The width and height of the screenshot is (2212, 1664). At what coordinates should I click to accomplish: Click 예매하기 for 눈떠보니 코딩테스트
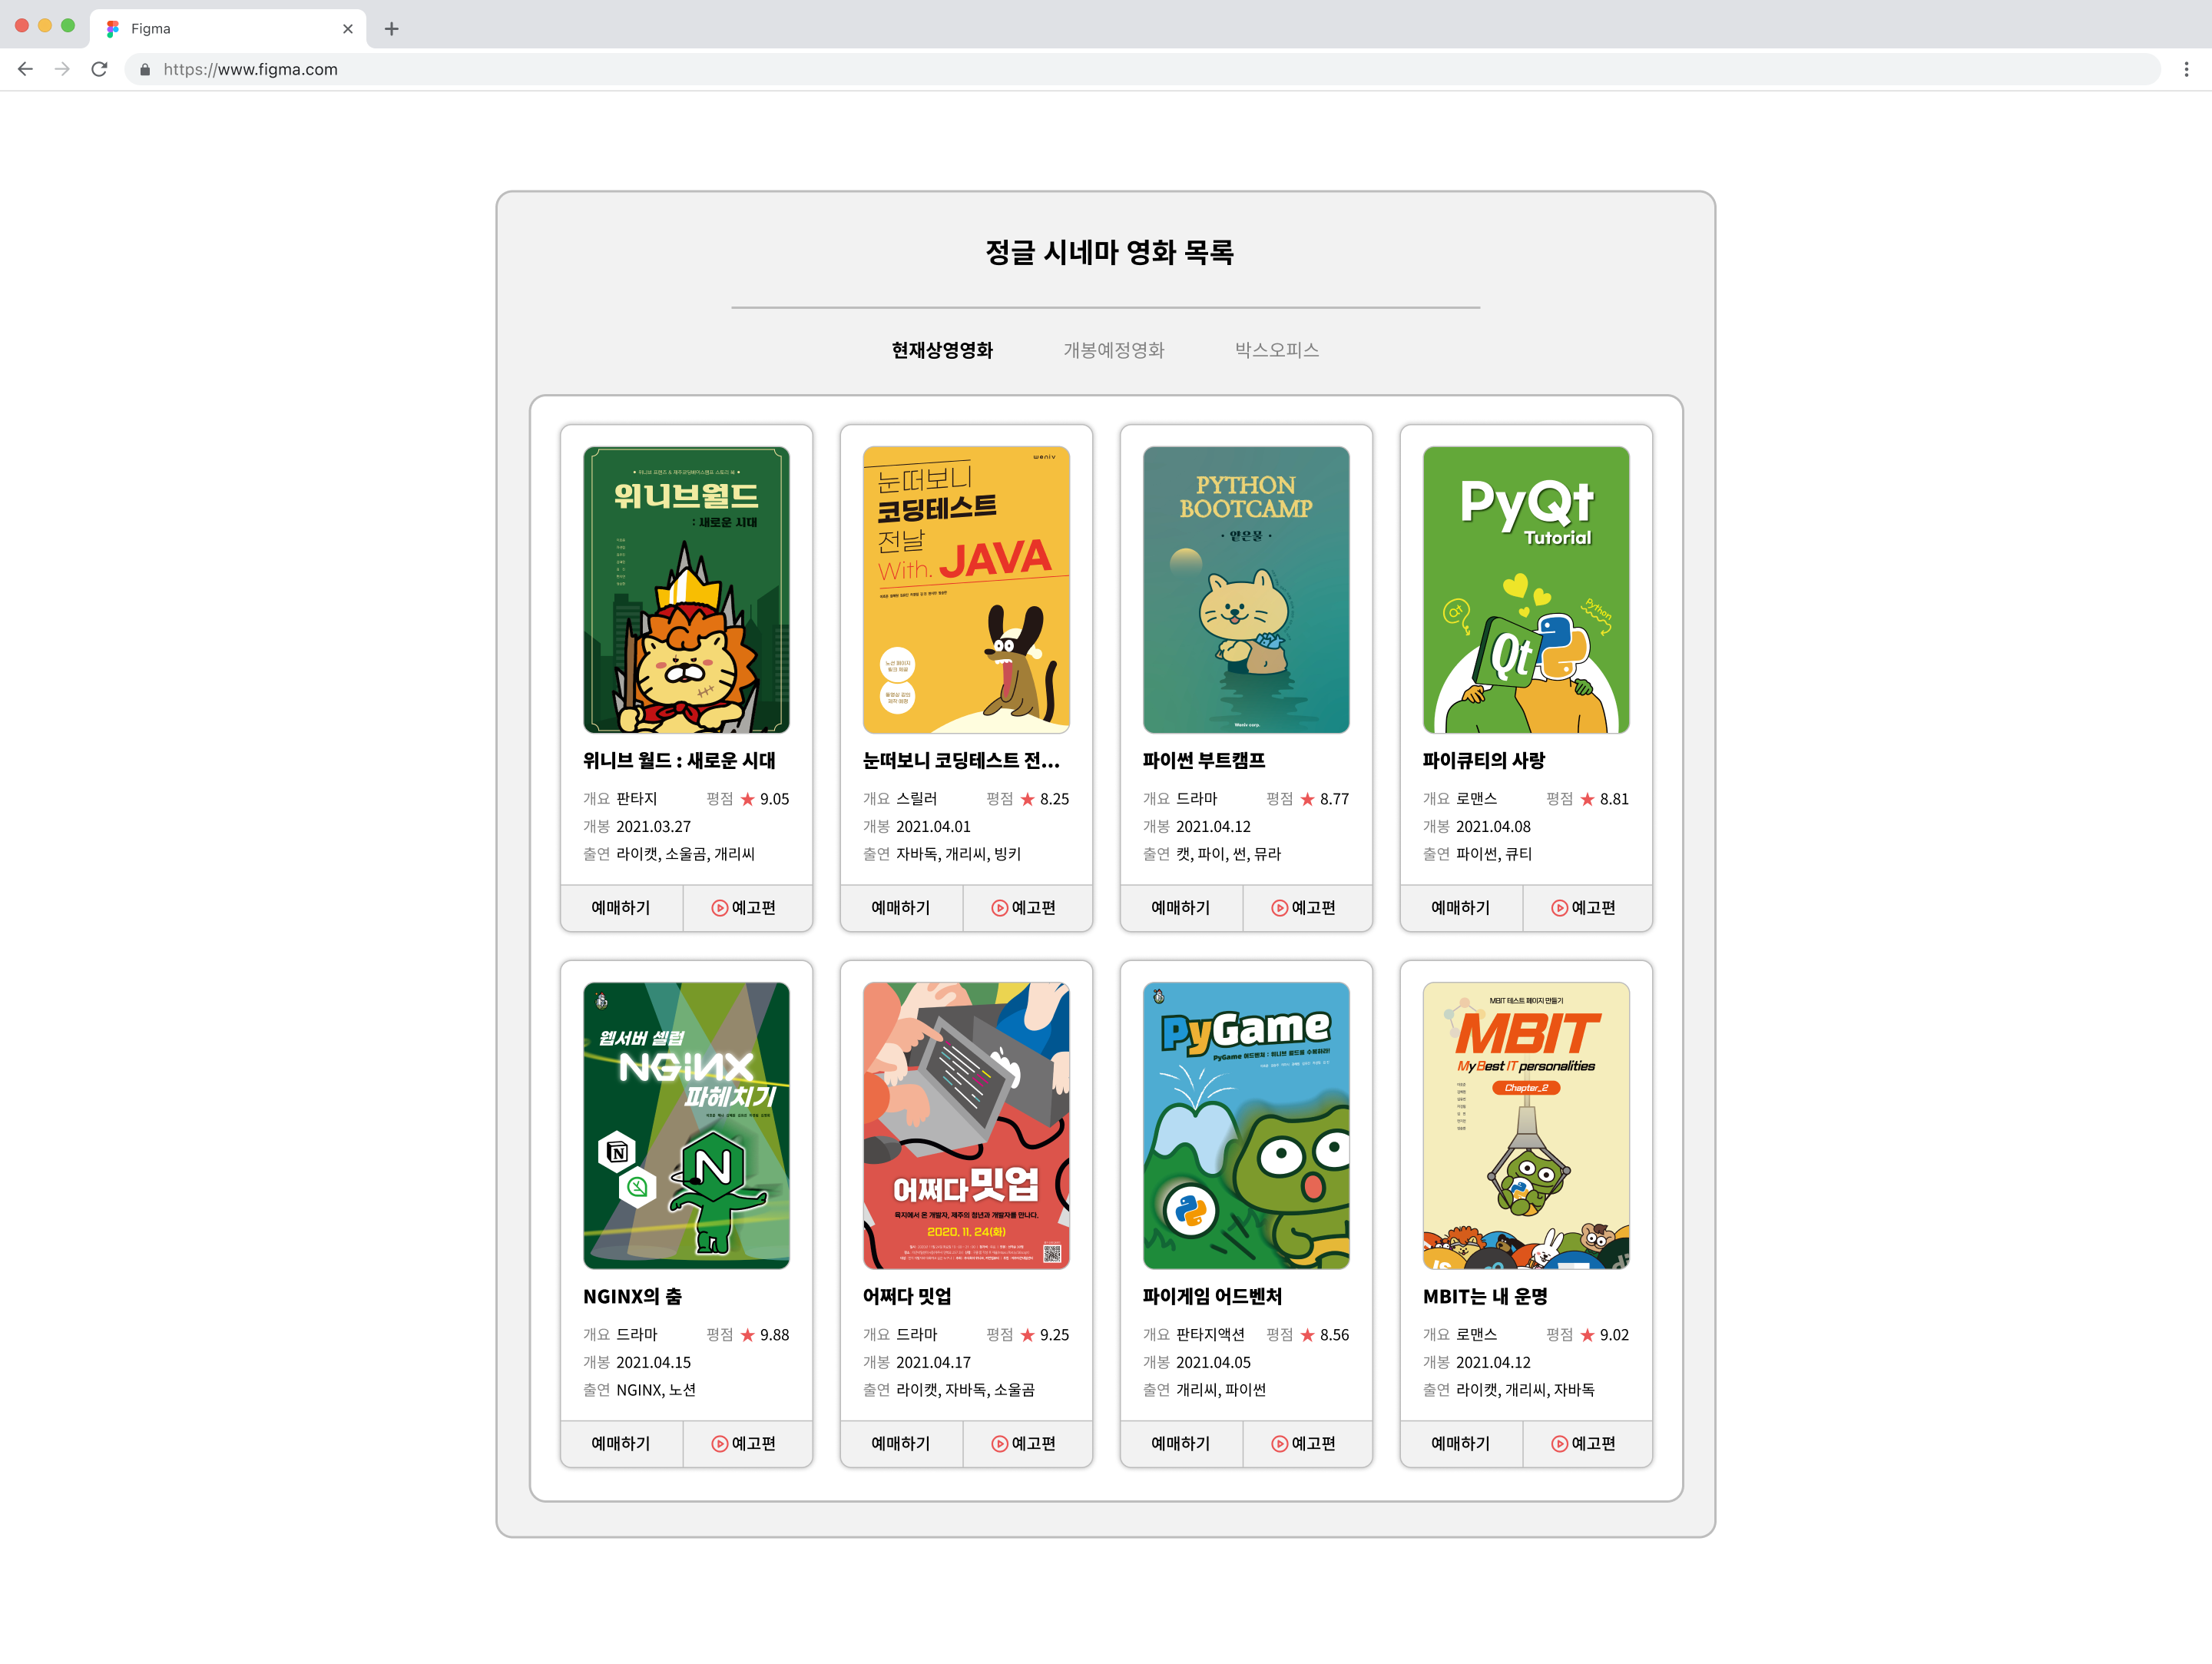901,908
